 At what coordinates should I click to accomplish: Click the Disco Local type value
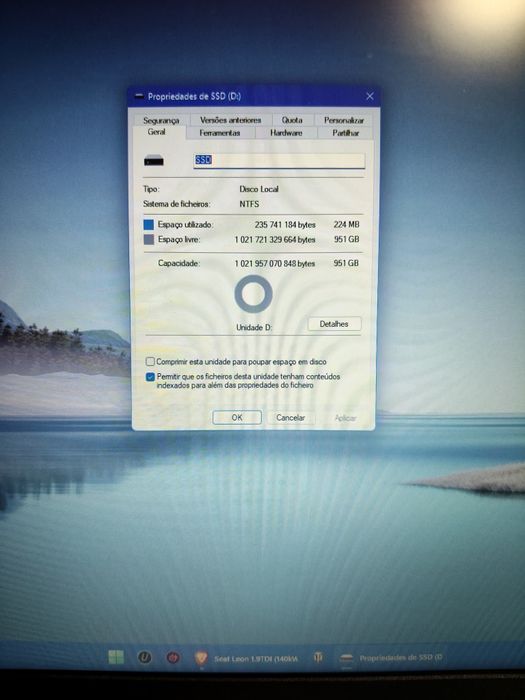click(x=259, y=189)
